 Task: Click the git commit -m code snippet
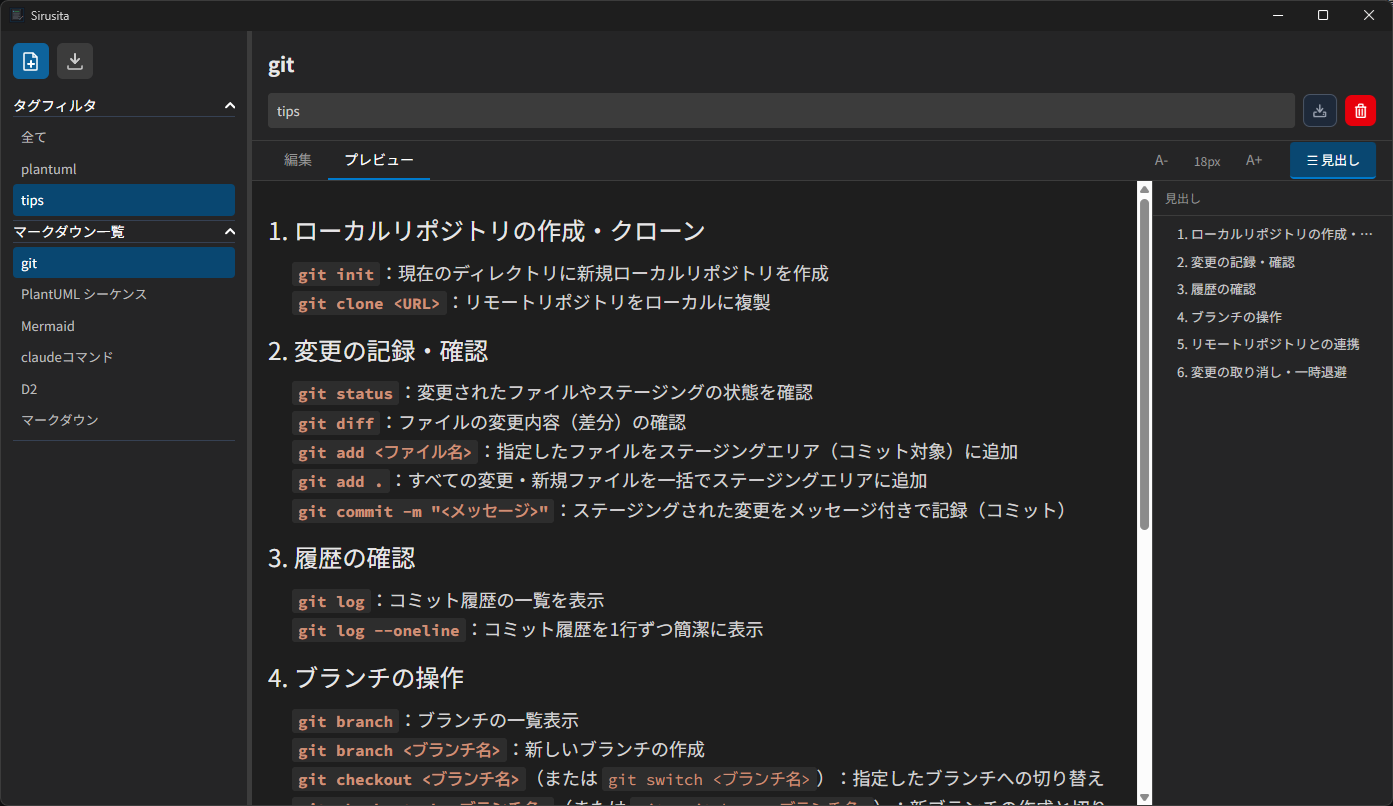(x=423, y=511)
